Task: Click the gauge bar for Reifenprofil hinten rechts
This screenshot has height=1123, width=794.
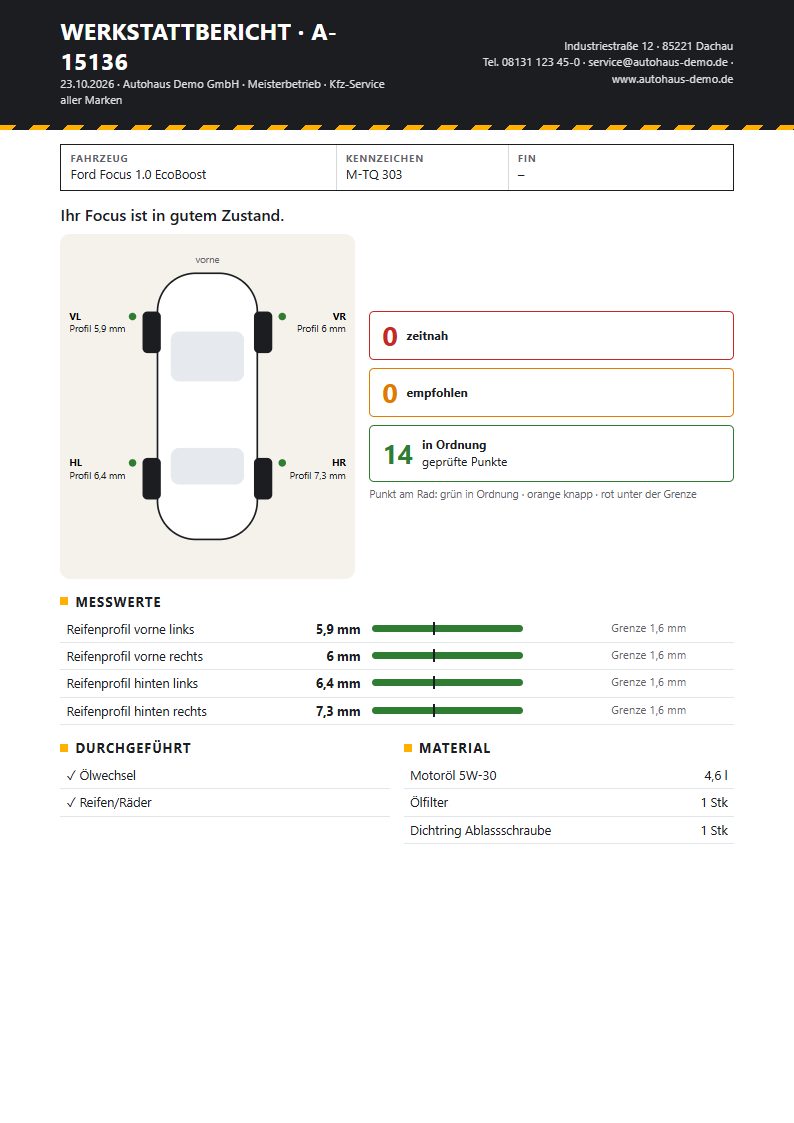Action: [447, 710]
